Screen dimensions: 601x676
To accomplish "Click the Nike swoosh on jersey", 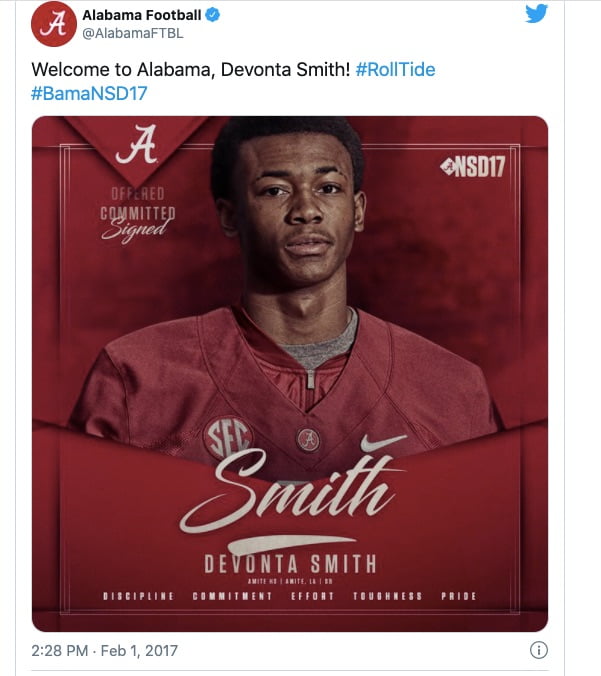I will coord(383,442).
